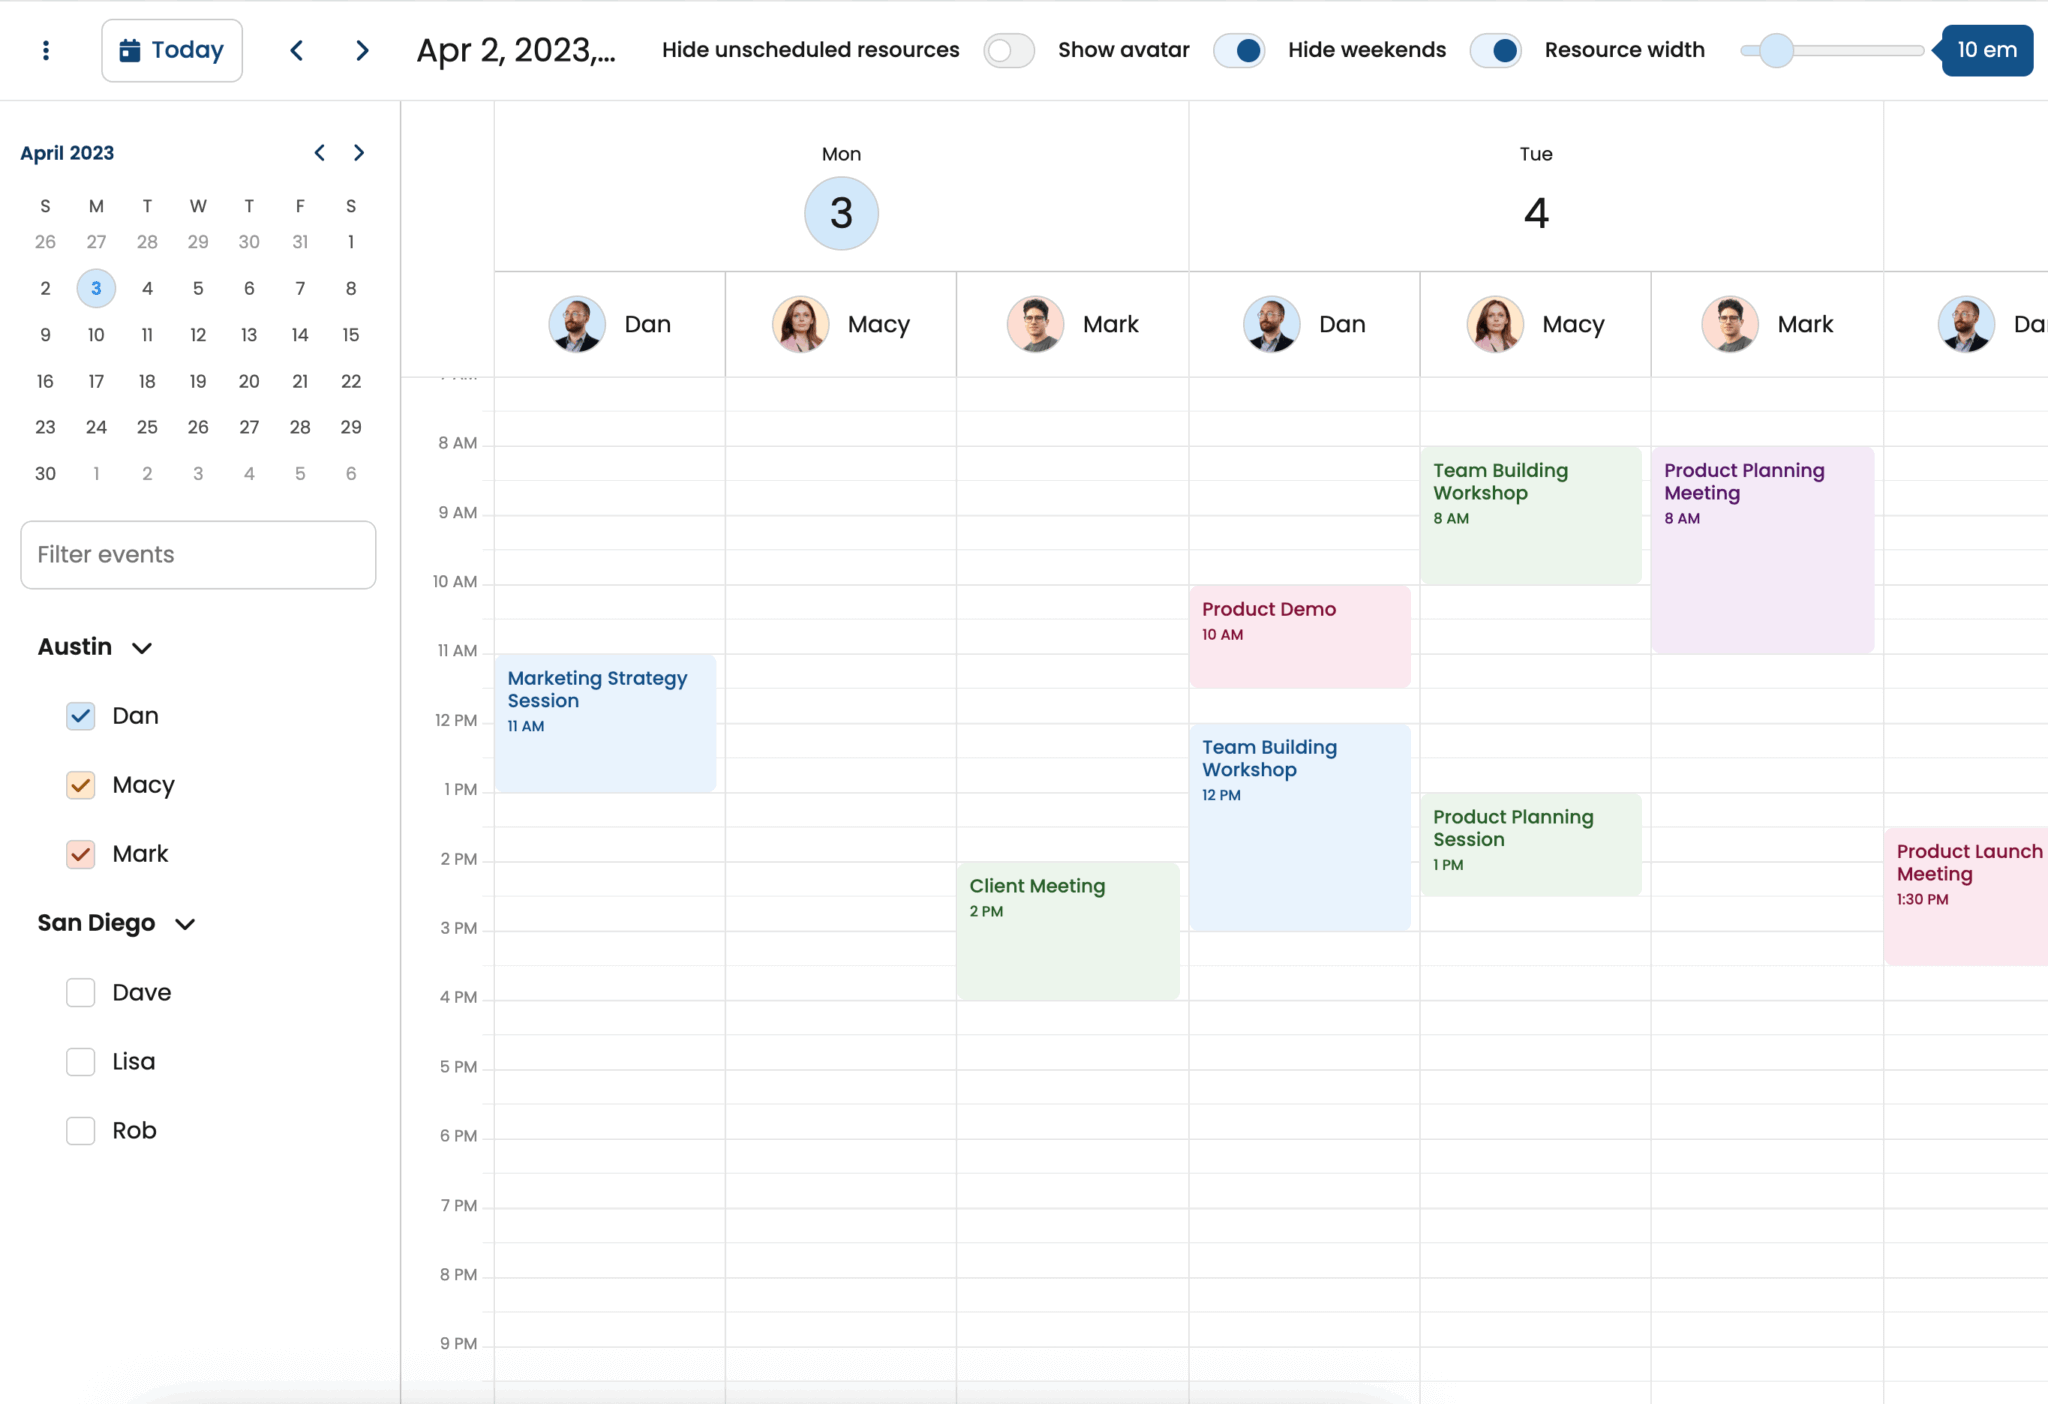Enable Hide unscheduled resources switch
2048x1404 pixels.
[1008, 50]
